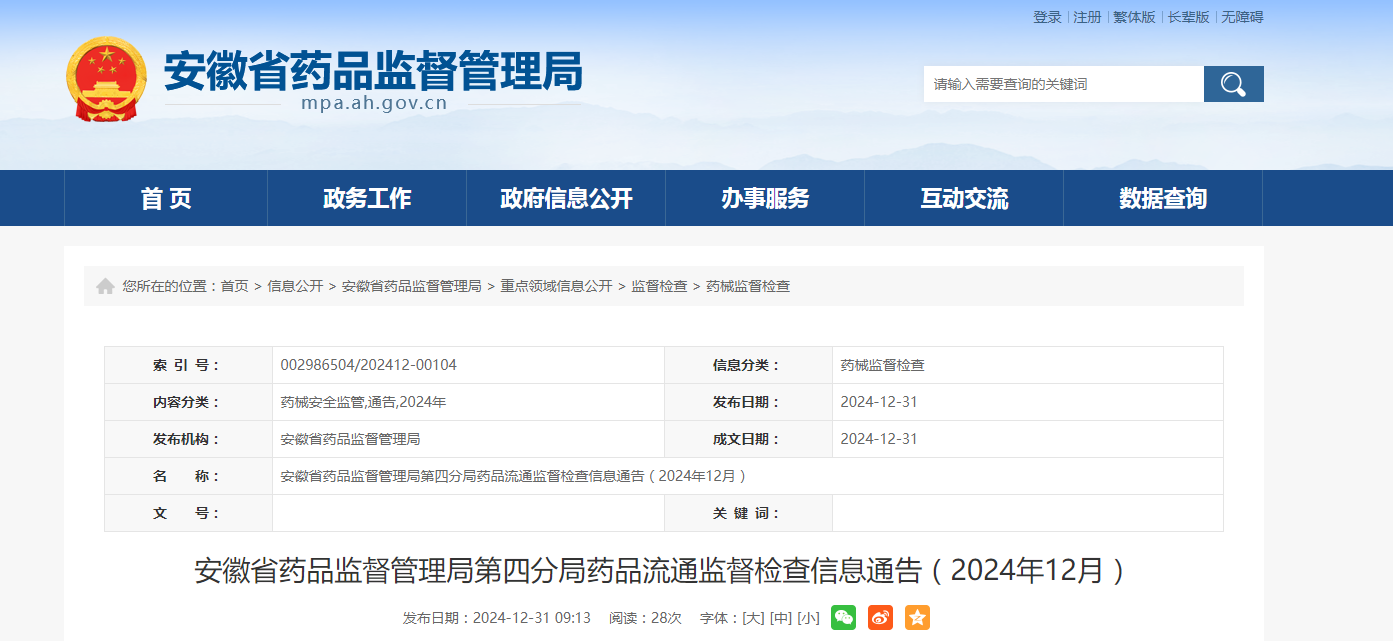Click the 关键词 label cell
This screenshot has height=641, width=1393.
tap(748, 513)
